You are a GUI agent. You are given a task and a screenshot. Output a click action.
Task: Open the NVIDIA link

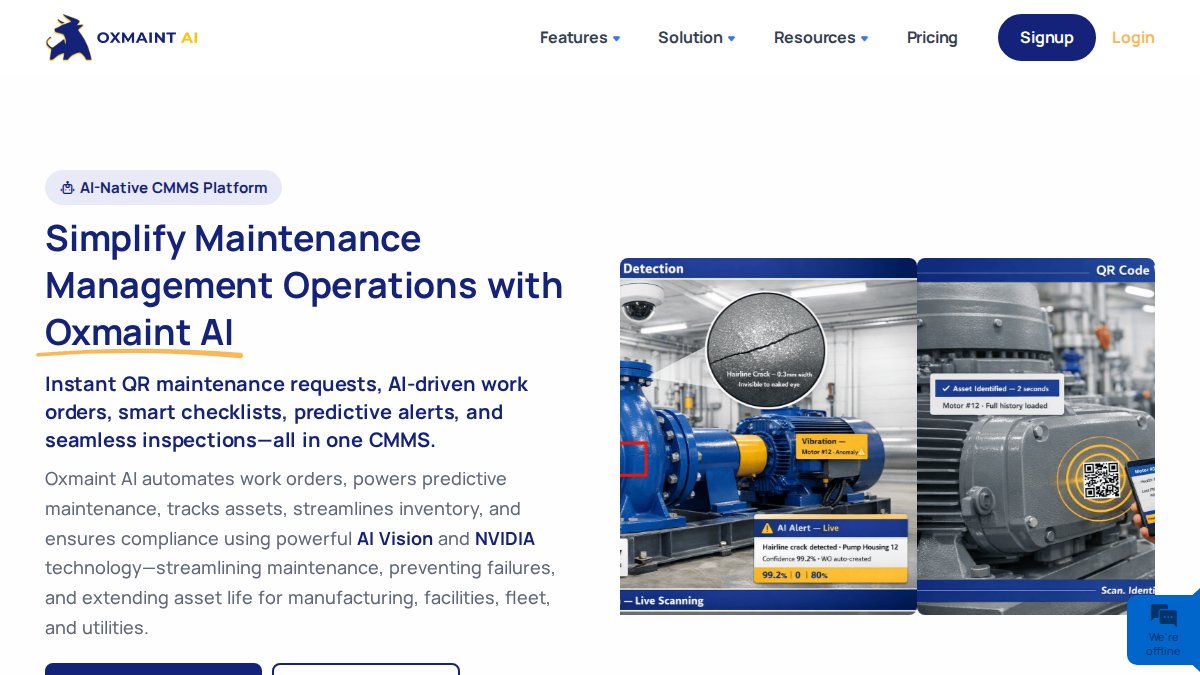pos(505,539)
